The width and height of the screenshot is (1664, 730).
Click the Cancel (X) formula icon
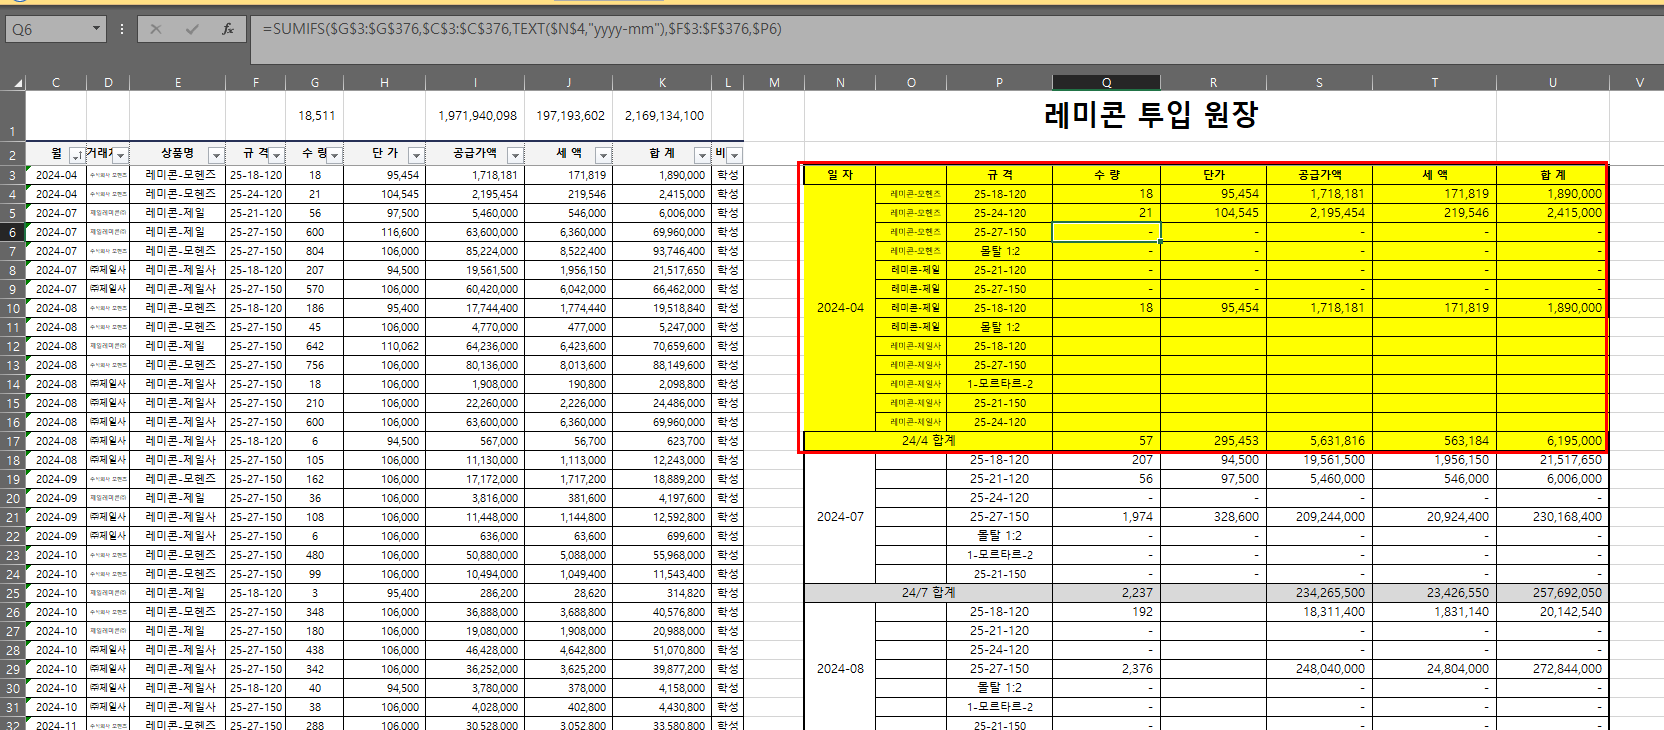click(156, 29)
